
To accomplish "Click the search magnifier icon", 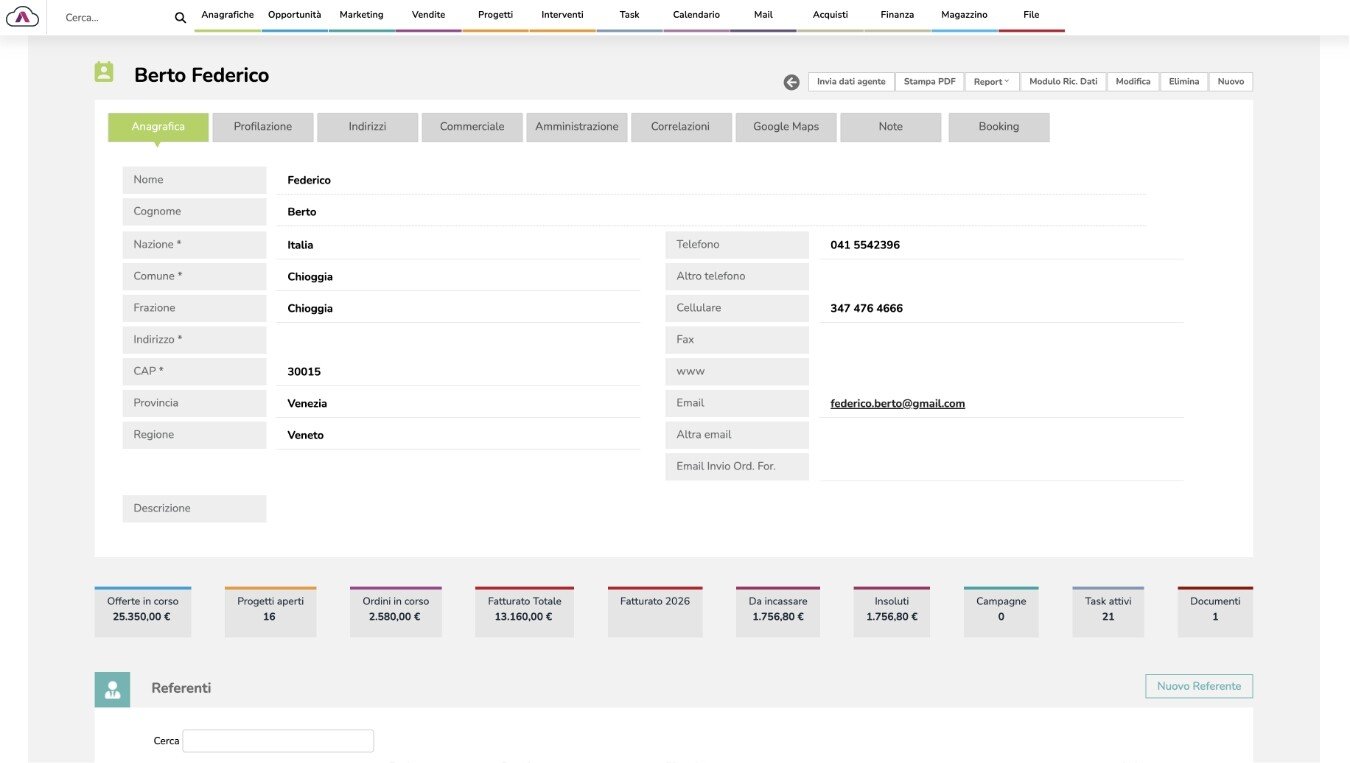I will pyautogui.click(x=180, y=17).
